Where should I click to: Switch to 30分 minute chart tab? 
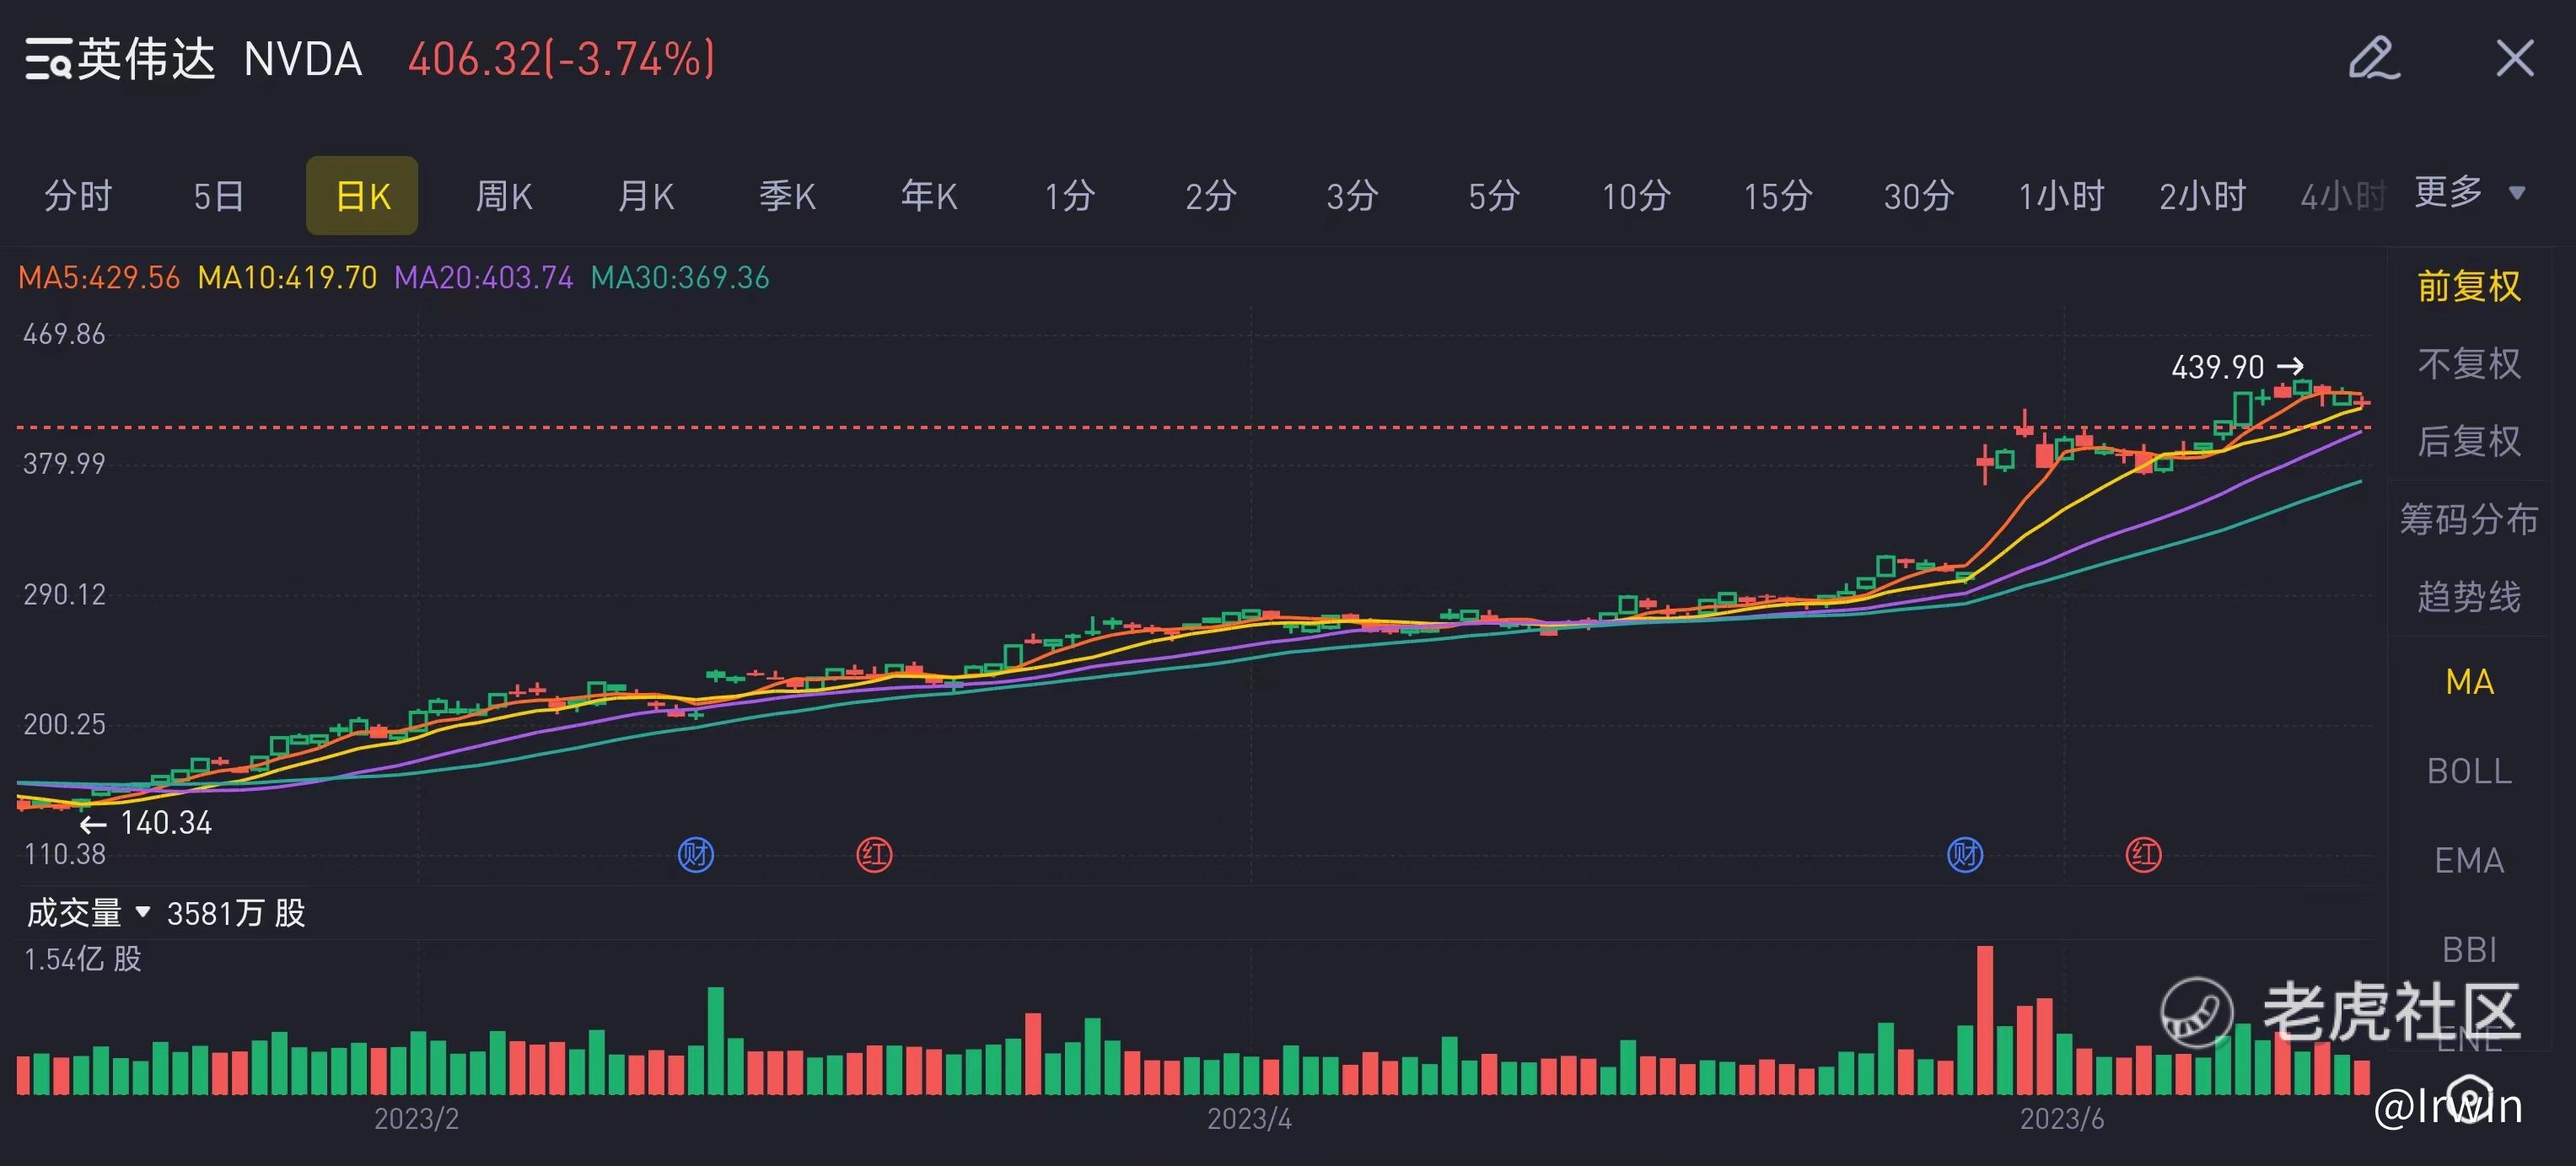[1918, 196]
